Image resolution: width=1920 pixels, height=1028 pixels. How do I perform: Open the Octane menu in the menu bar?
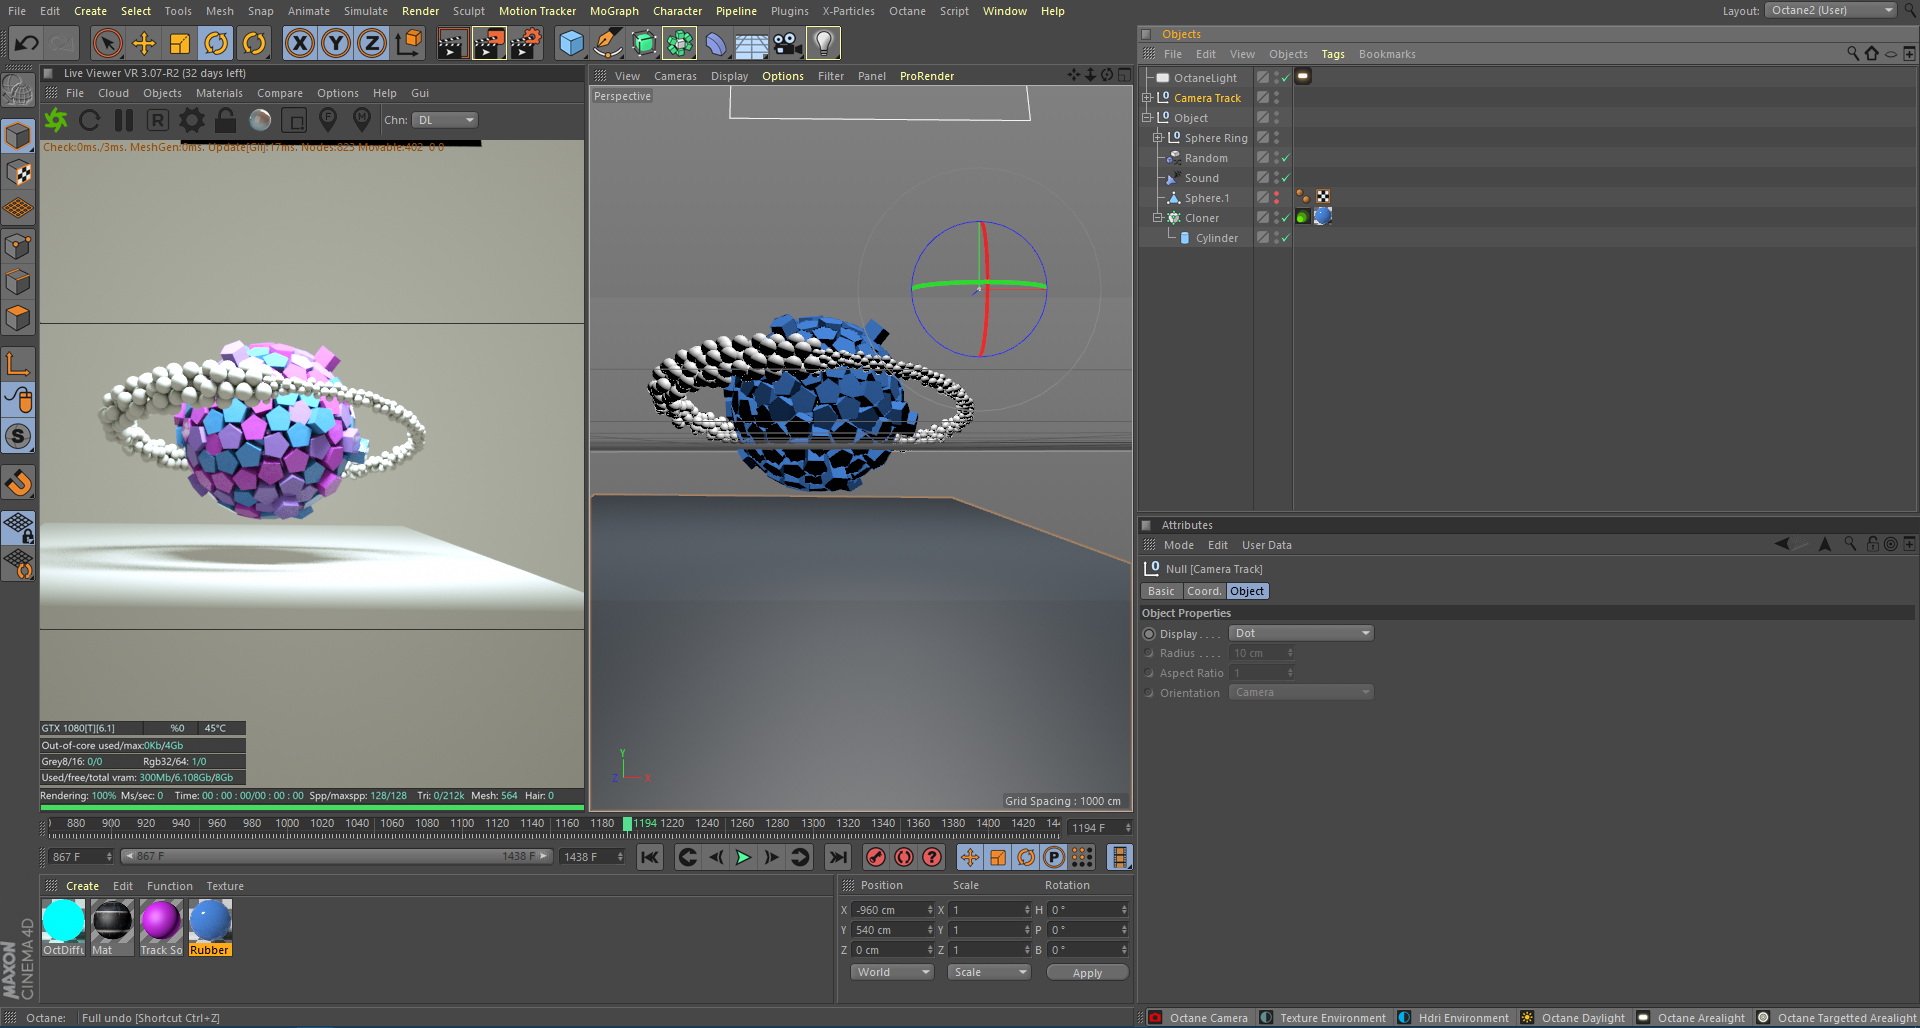click(907, 11)
